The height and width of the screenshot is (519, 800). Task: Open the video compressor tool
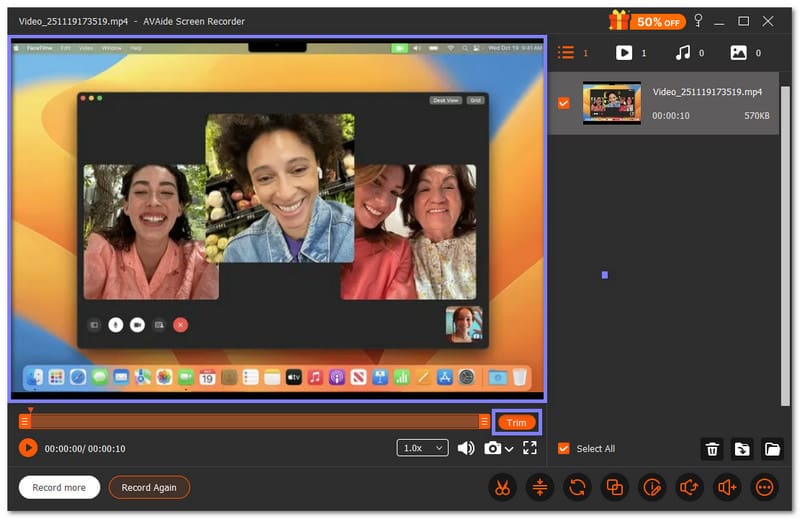(539, 488)
